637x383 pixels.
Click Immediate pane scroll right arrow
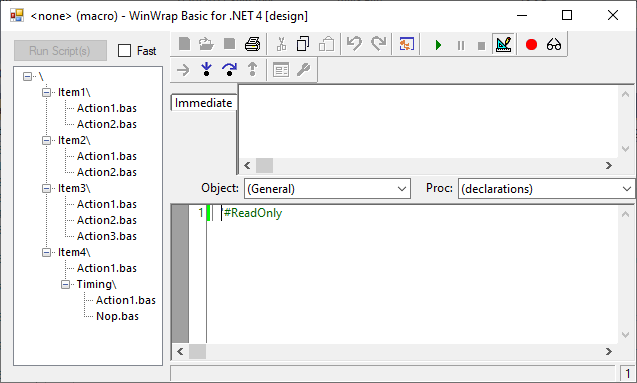(x=608, y=165)
